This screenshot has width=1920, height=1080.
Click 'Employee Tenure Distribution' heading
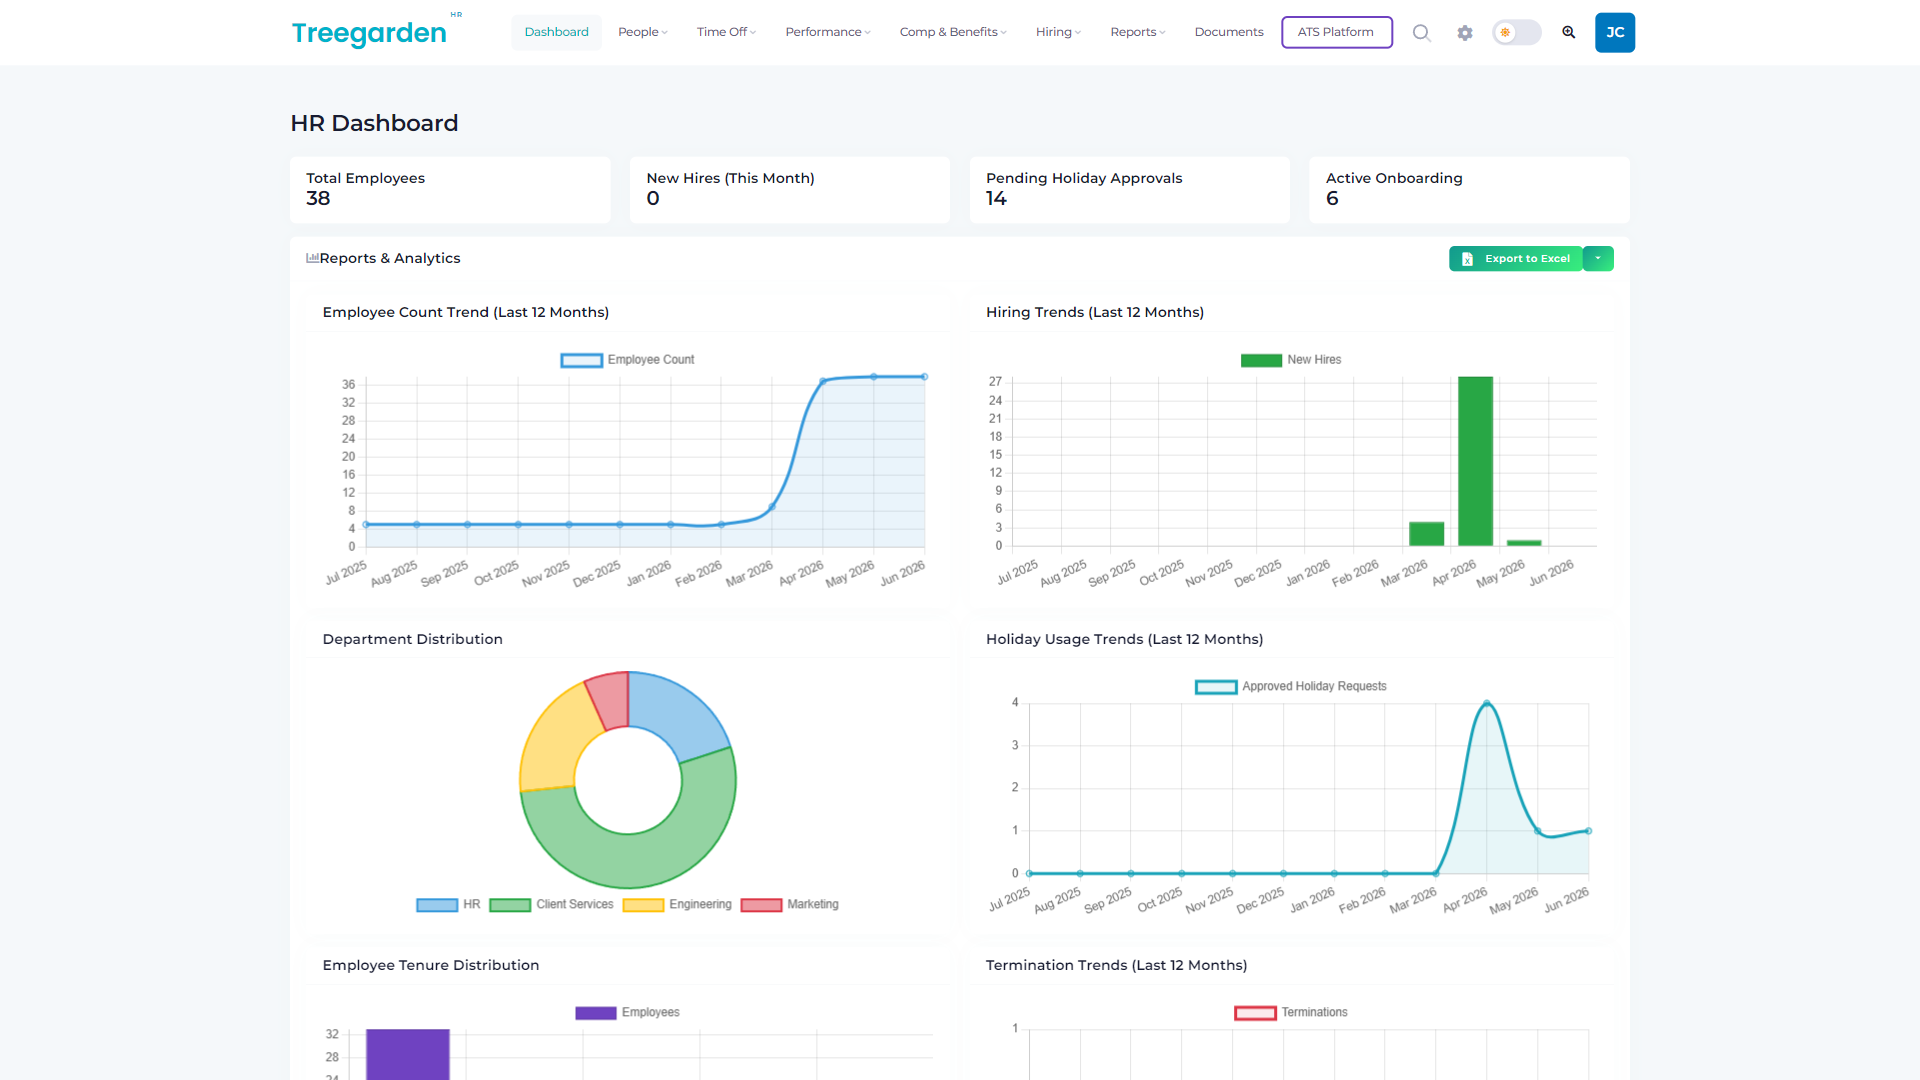pyautogui.click(x=430, y=965)
